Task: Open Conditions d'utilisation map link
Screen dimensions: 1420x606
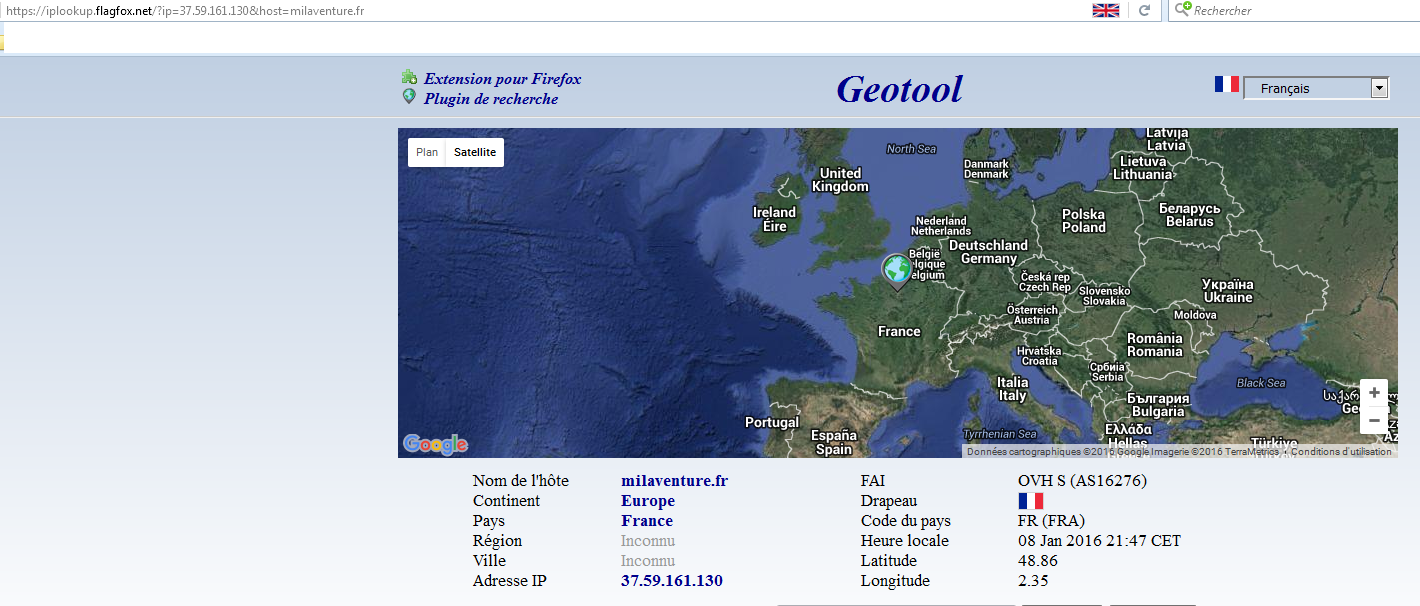Action: tap(1341, 452)
